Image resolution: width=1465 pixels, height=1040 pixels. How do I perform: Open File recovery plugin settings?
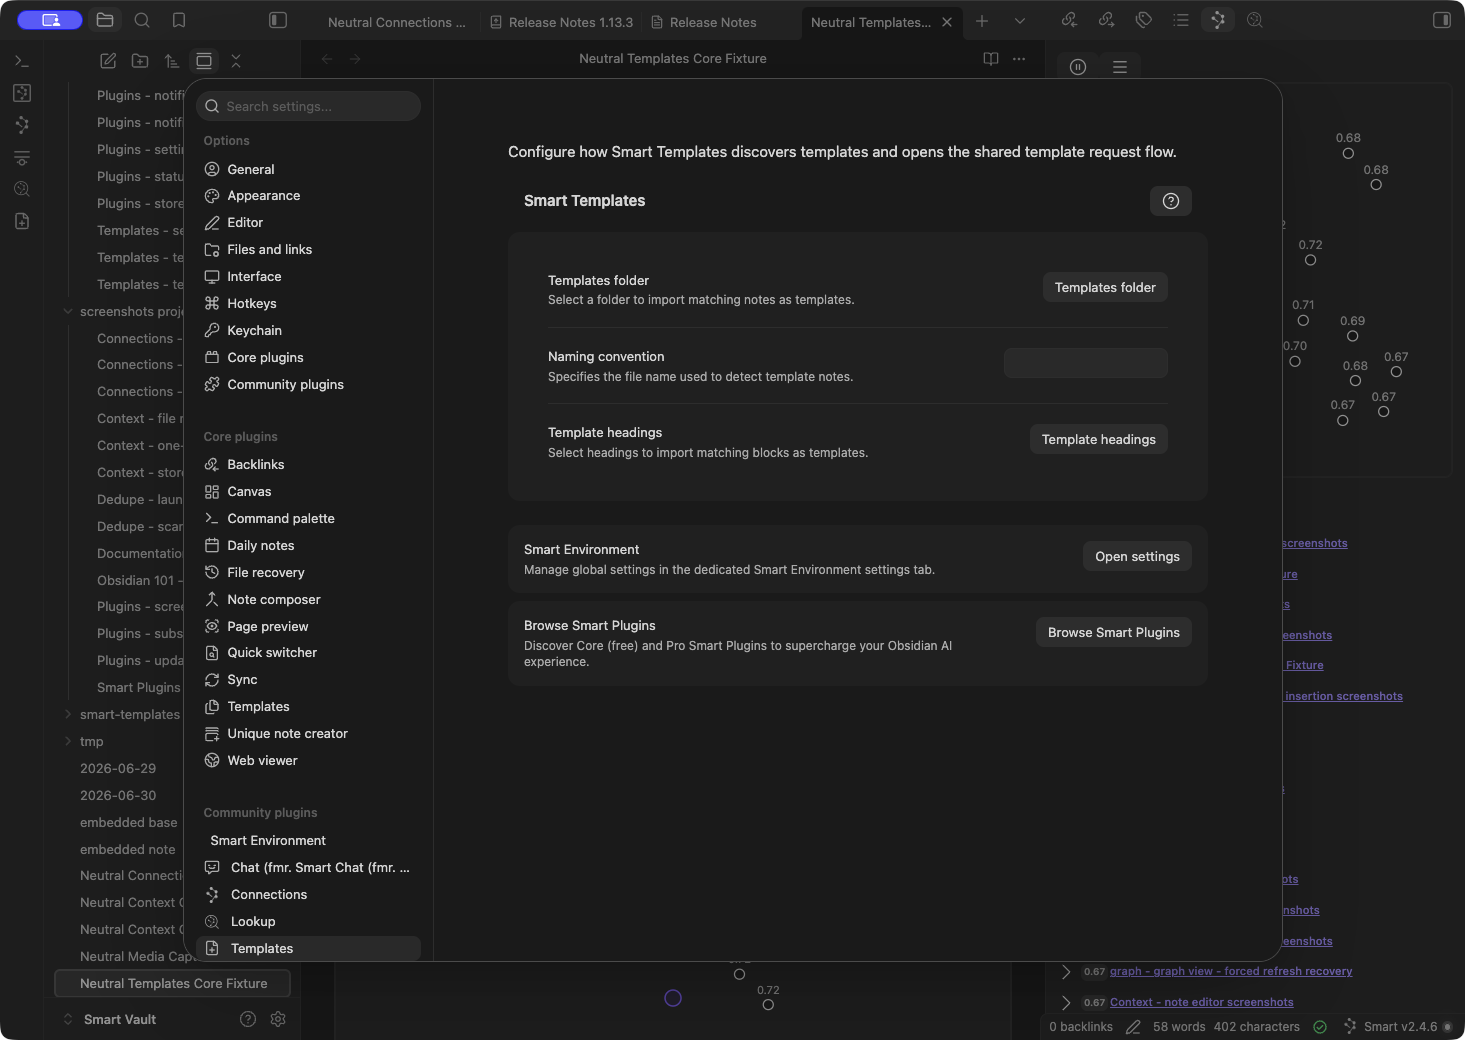click(308, 572)
